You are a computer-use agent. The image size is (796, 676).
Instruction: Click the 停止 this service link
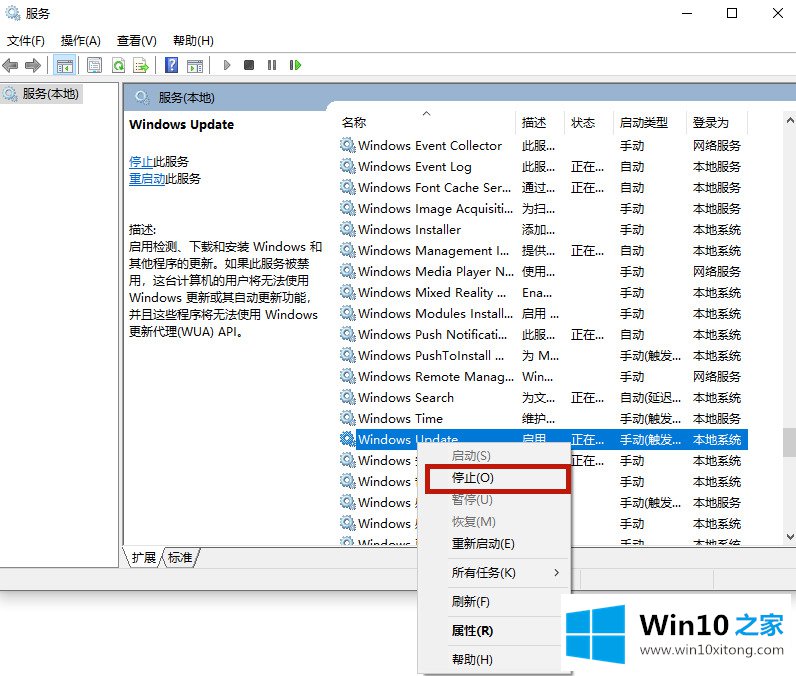141,162
